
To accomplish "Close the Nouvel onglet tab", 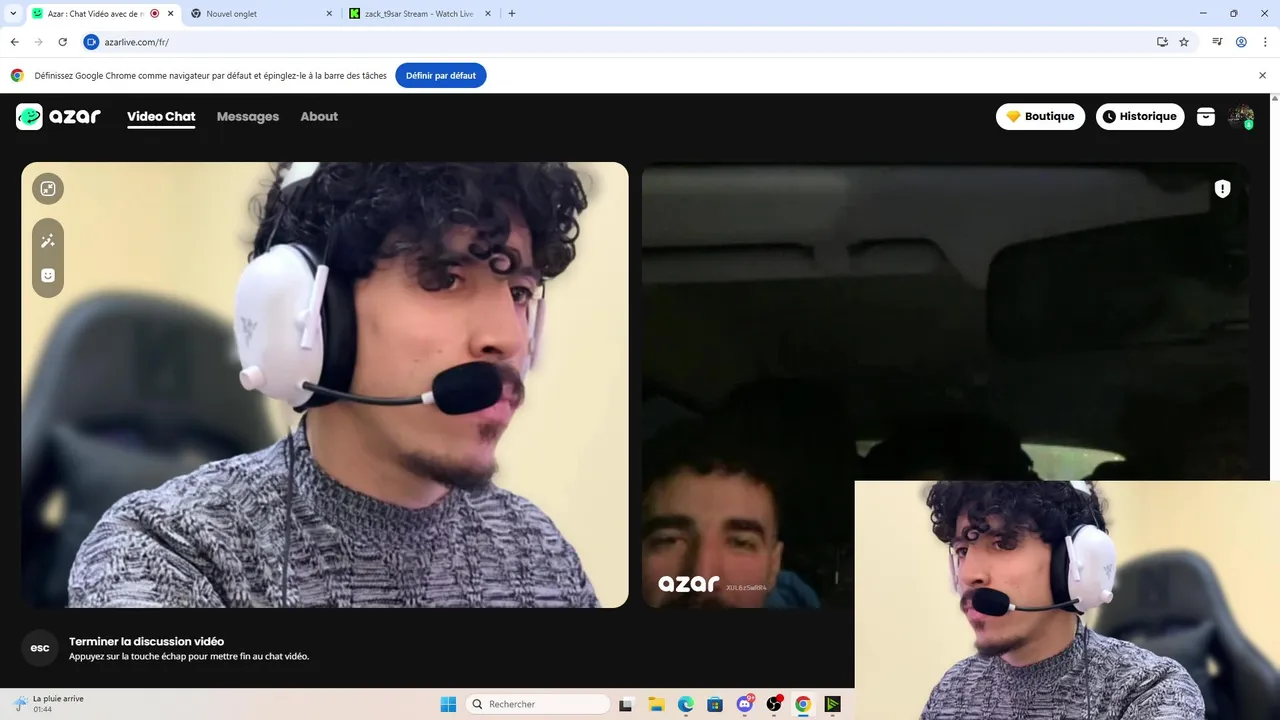I will pyautogui.click(x=330, y=14).
